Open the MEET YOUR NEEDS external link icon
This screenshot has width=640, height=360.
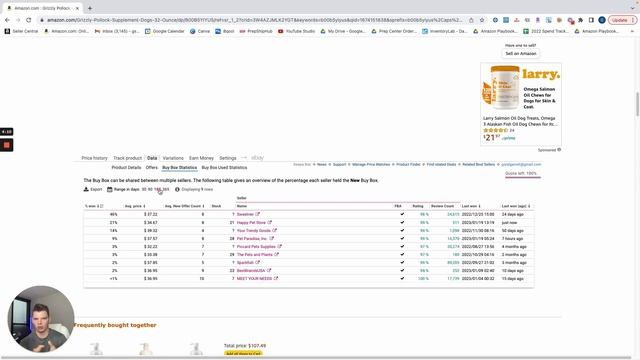tap(276, 278)
